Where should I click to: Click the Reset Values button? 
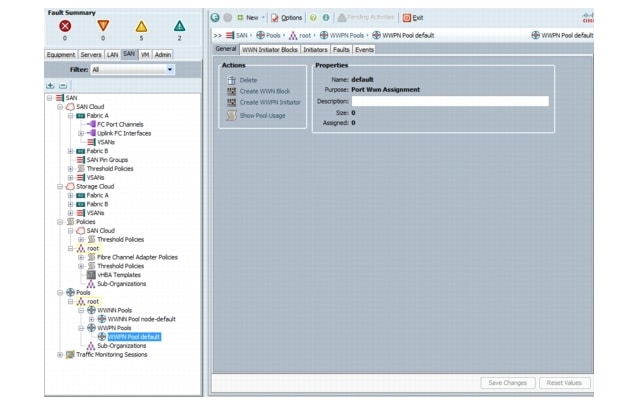point(564,383)
